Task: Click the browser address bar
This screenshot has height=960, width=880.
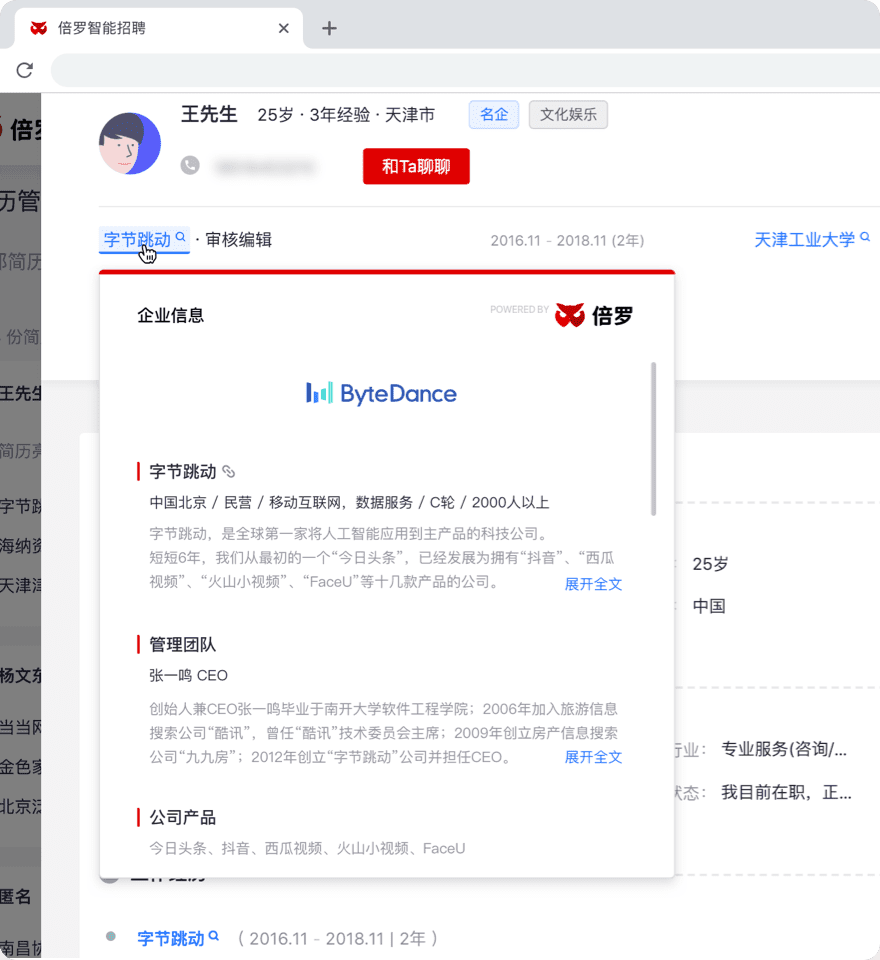Action: (x=465, y=70)
